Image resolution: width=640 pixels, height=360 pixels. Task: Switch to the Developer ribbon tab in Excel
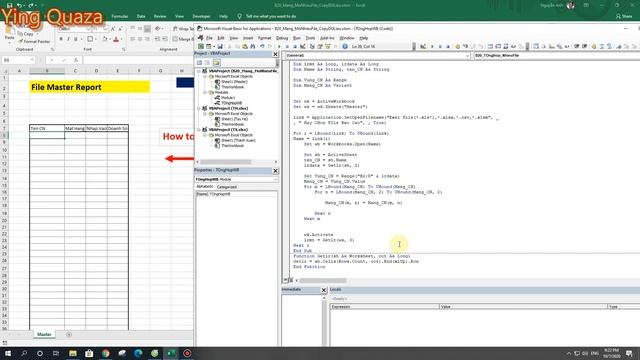tap(201, 16)
